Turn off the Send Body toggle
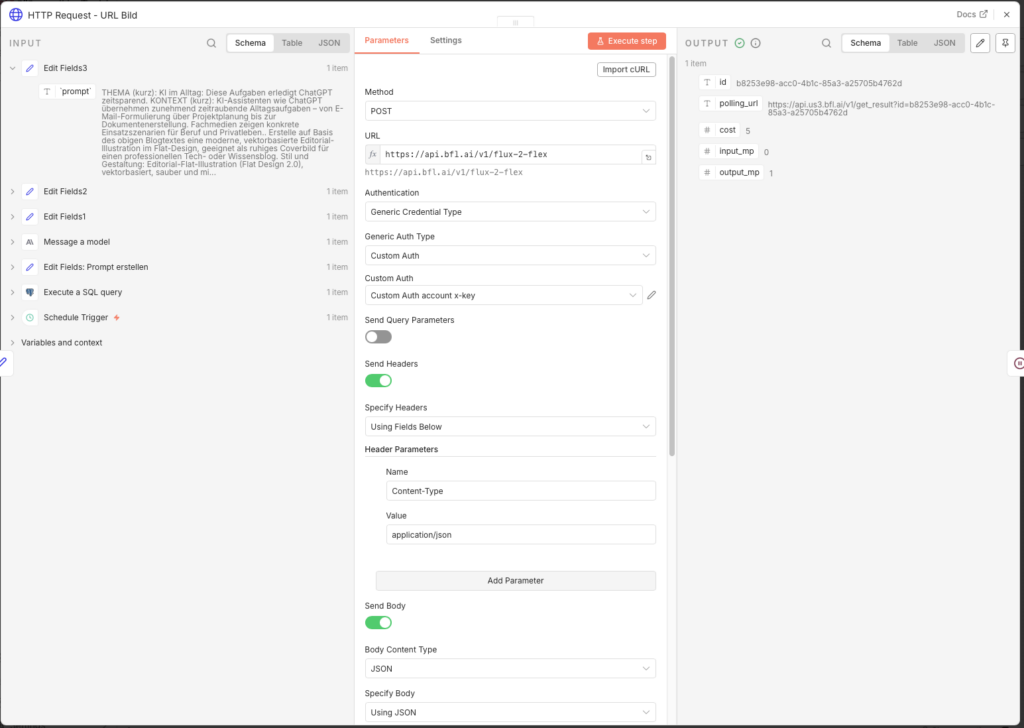1024x728 pixels. coord(378,623)
